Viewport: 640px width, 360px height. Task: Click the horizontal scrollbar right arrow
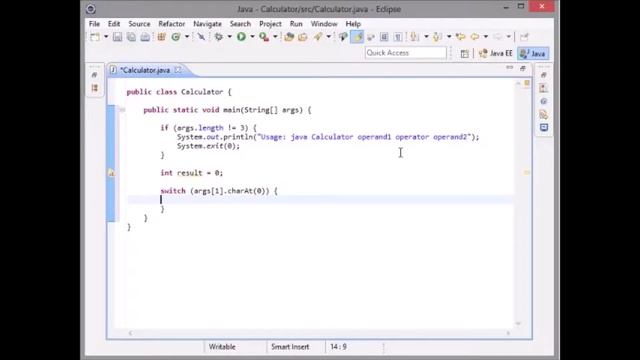[508, 333]
